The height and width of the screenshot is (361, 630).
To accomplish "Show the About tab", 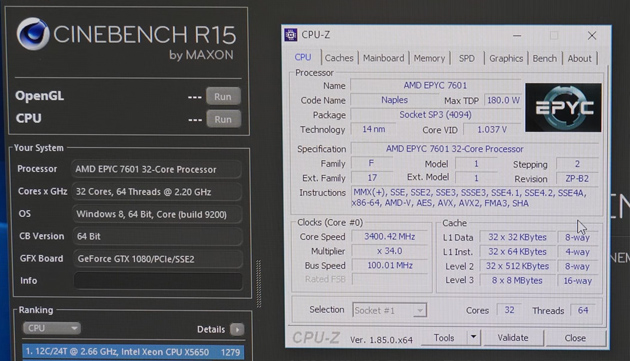I will 579,58.
